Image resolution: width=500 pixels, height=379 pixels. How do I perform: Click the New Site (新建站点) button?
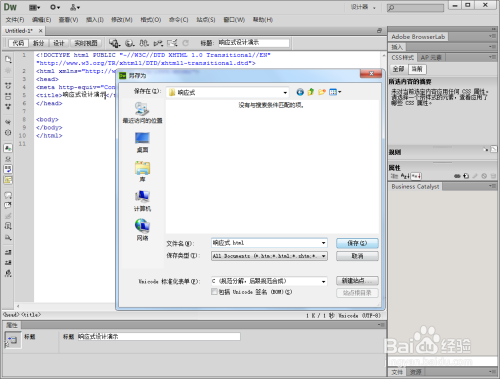357,281
